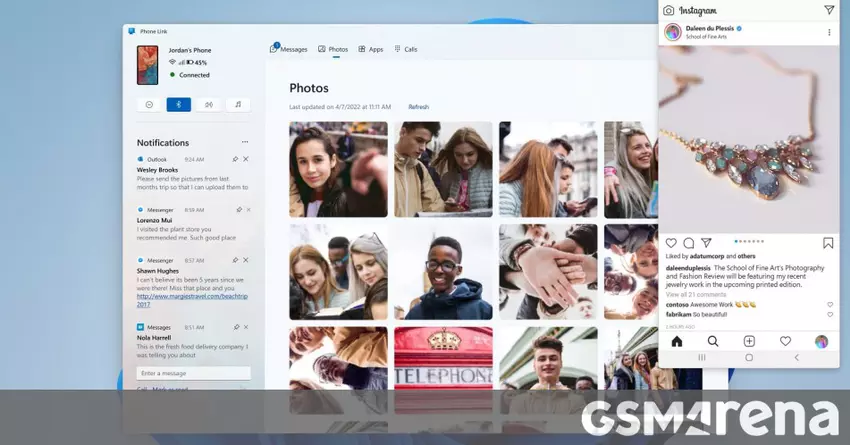Like the necklace post with heart icon
This screenshot has height=445, width=850.
click(671, 243)
